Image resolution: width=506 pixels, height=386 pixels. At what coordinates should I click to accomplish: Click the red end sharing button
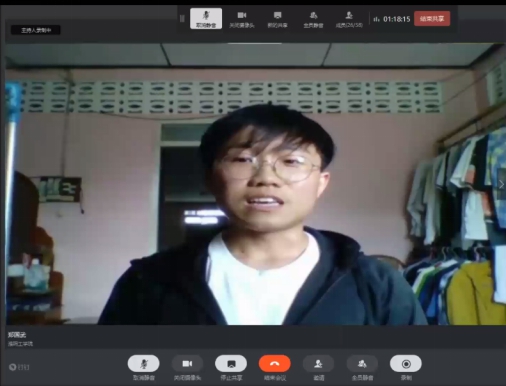pos(432,19)
